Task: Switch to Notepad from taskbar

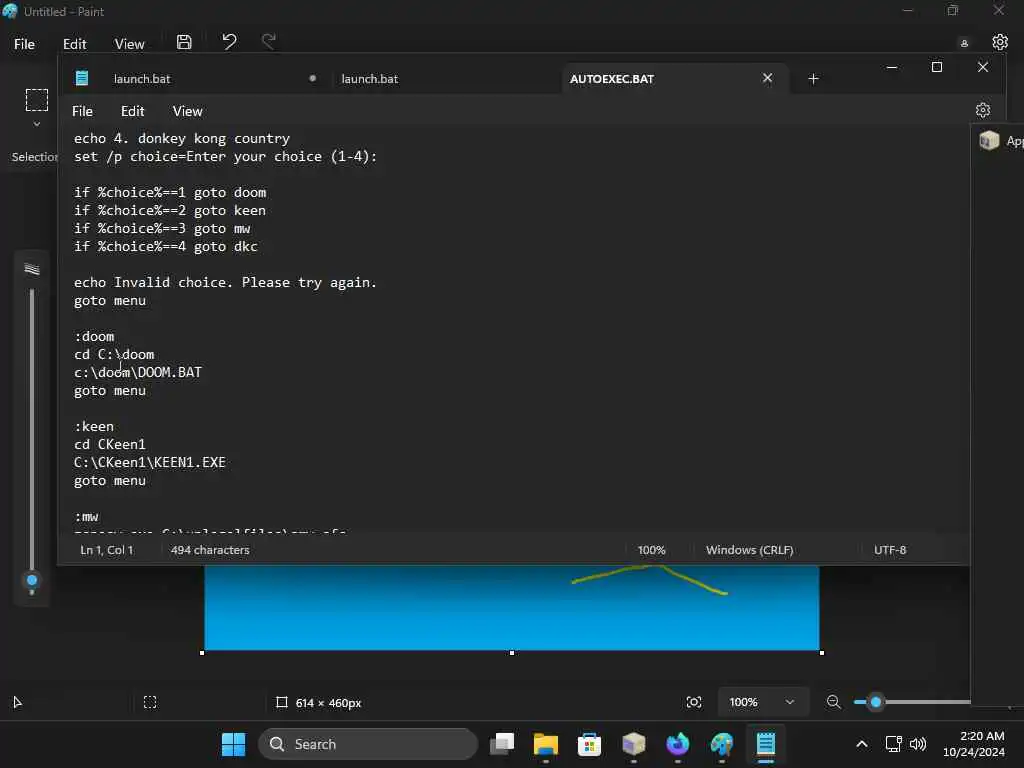Action: 765,744
